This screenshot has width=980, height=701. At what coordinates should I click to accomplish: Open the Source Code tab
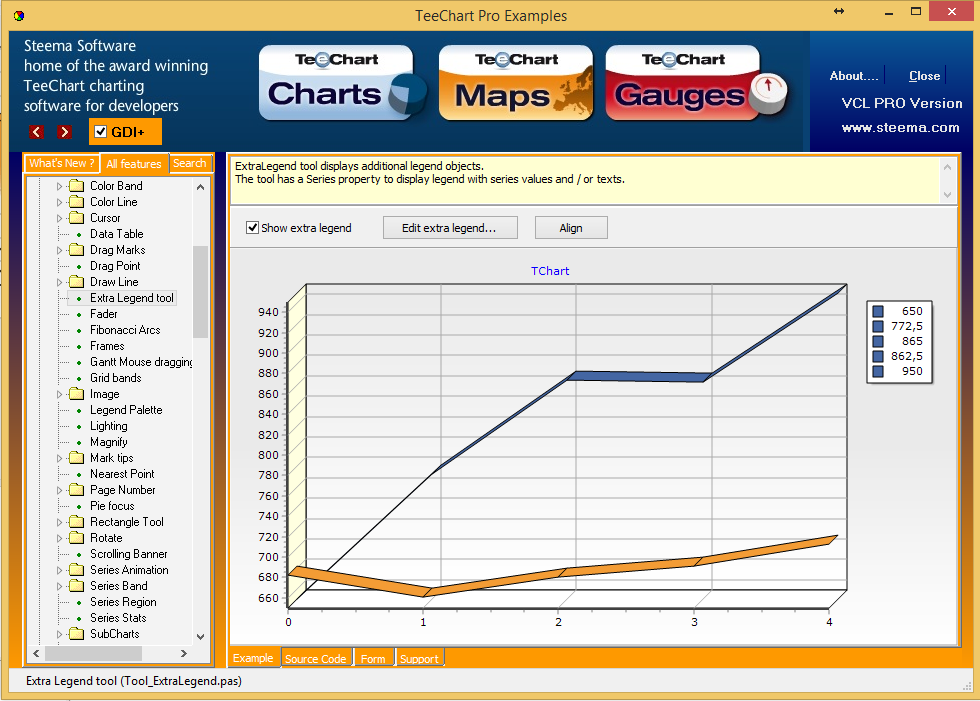click(x=316, y=659)
